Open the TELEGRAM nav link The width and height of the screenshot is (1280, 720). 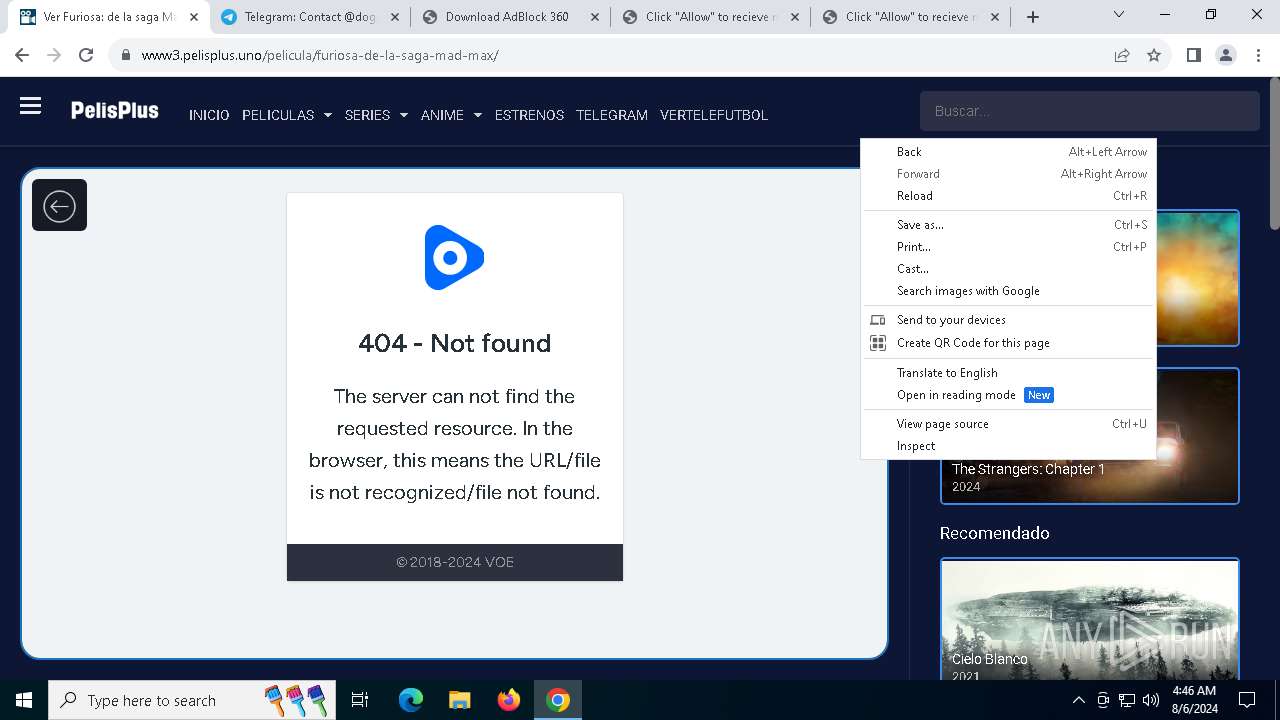(x=612, y=115)
